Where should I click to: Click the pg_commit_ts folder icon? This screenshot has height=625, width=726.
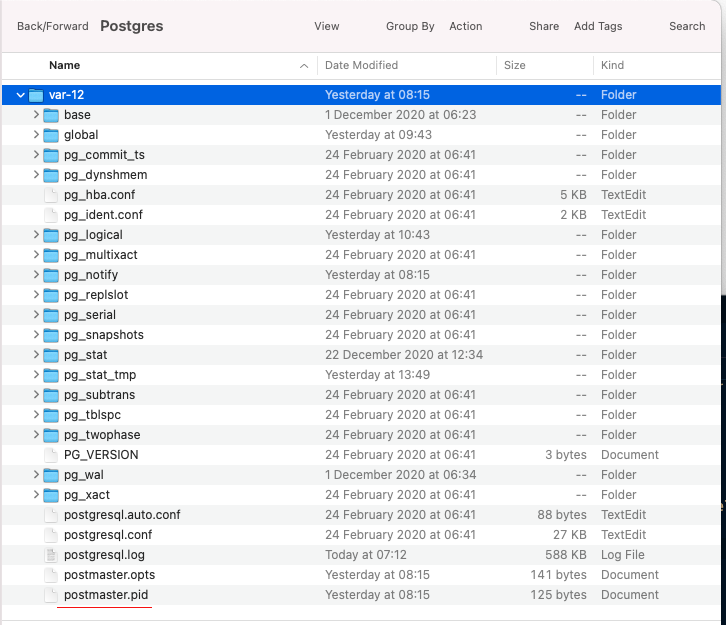[51, 155]
